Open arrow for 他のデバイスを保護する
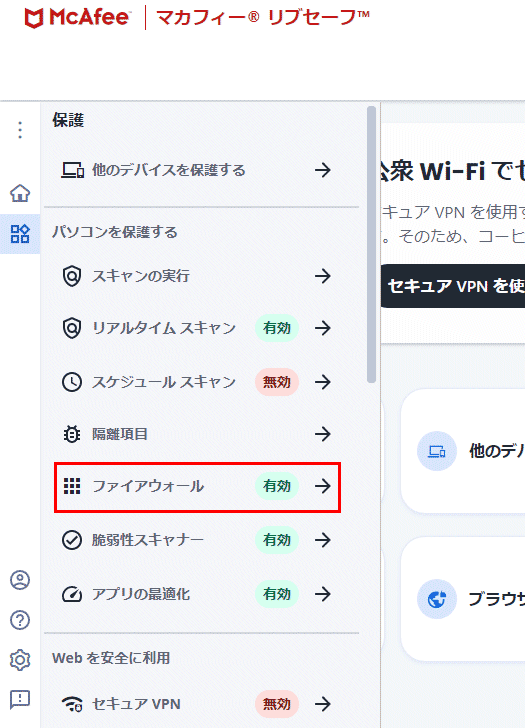 323,170
